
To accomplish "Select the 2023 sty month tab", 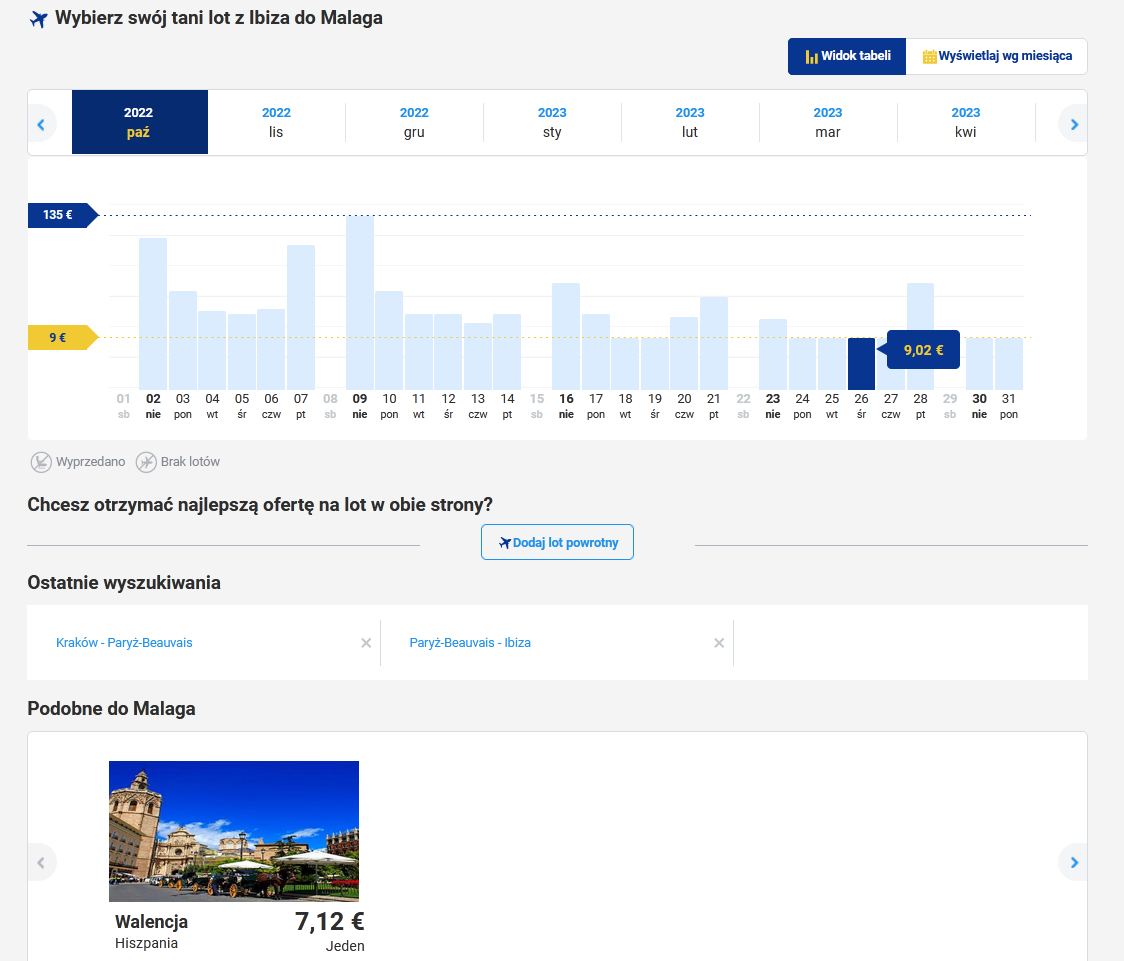I will (x=552, y=122).
